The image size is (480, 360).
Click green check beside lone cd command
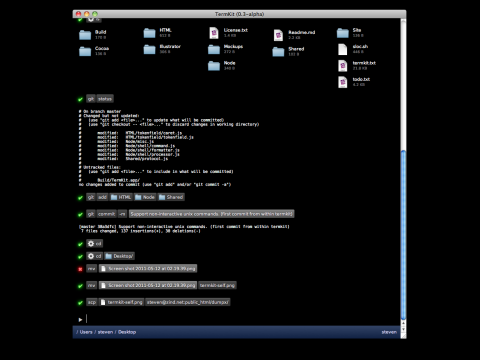coord(80,244)
